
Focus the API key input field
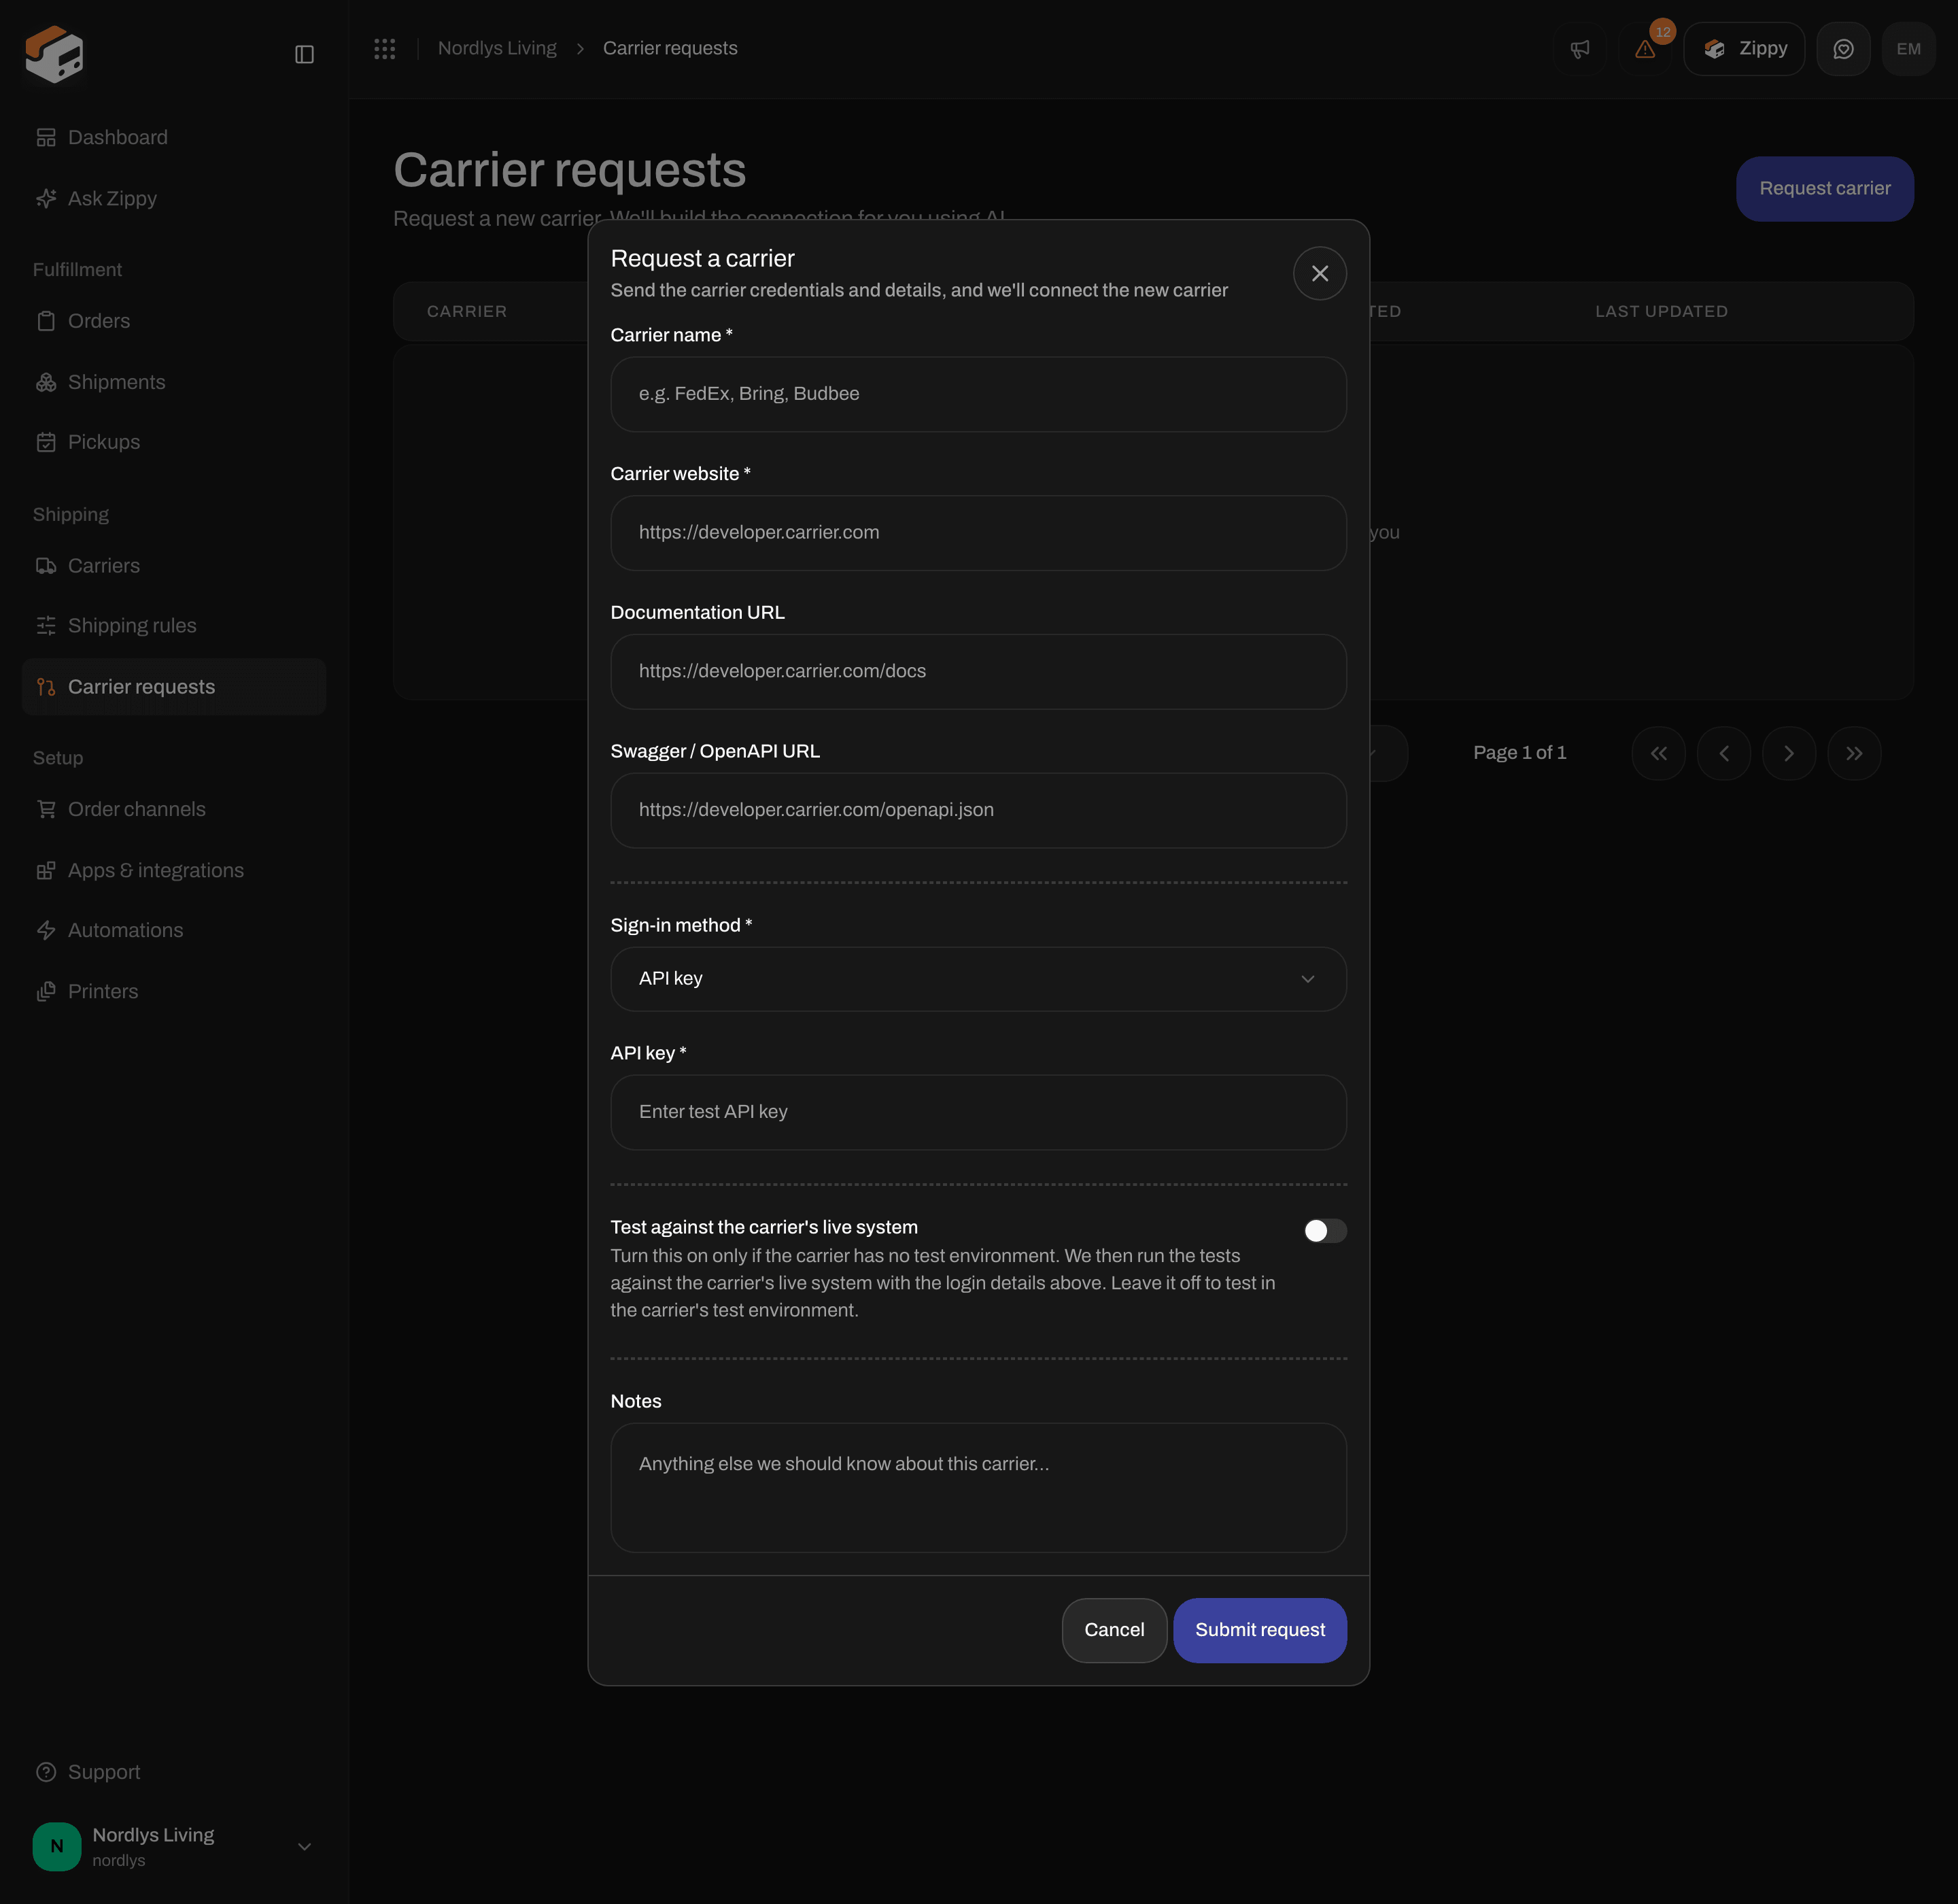tap(978, 1112)
